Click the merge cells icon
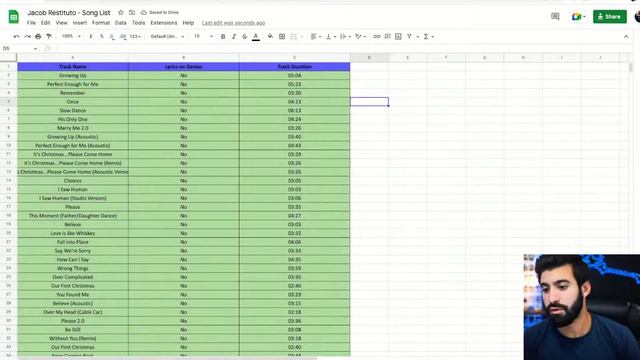Screen dimensions: 640x360 tap(293, 37)
